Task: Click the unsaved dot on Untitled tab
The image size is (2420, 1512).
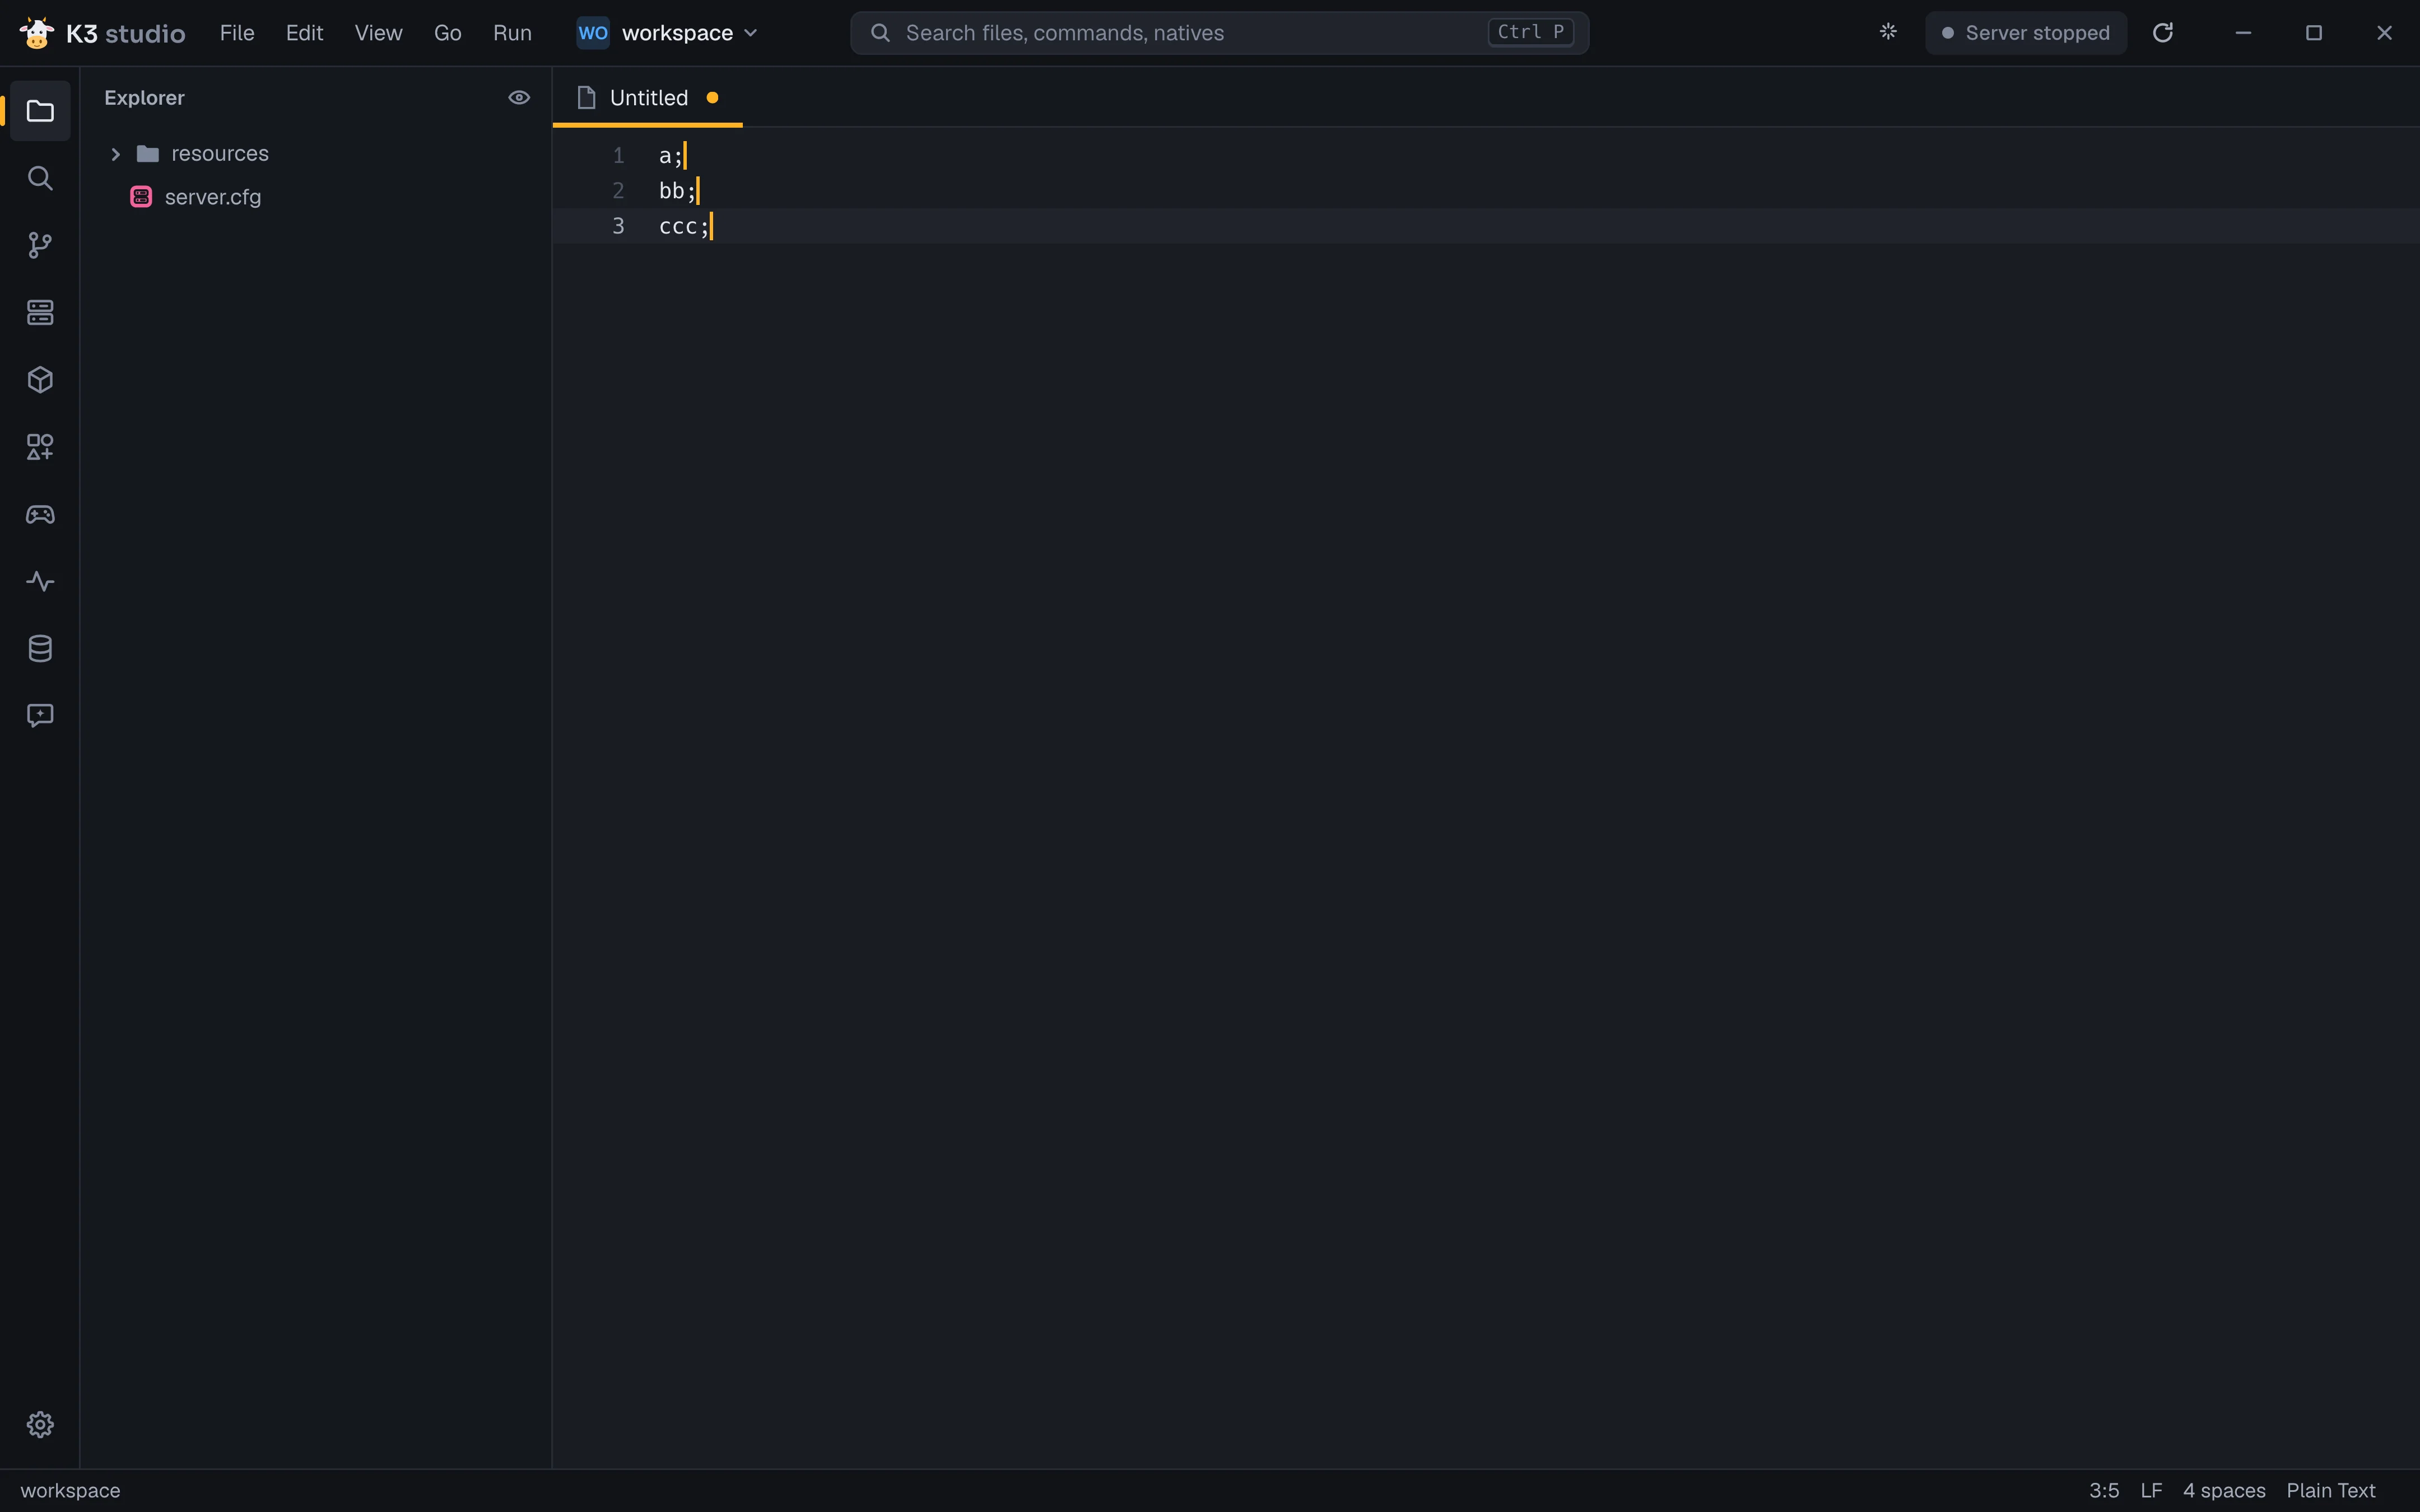Action: [712, 98]
